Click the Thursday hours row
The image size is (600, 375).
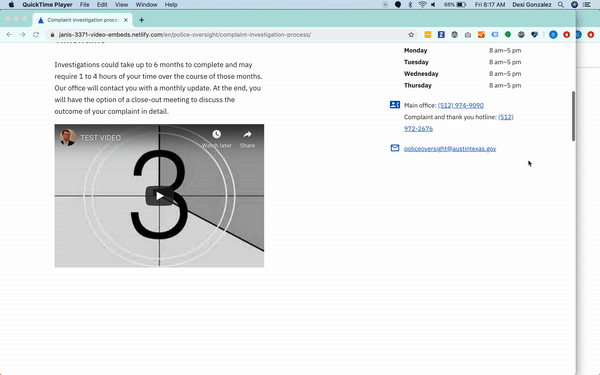point(462,85)
